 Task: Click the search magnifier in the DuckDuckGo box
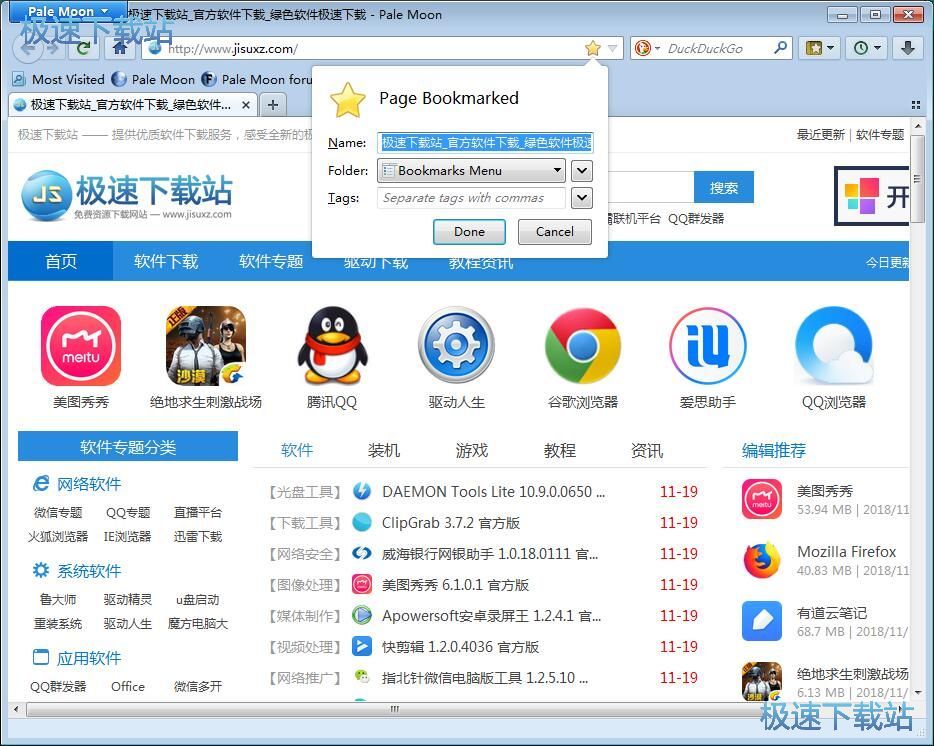780,48
